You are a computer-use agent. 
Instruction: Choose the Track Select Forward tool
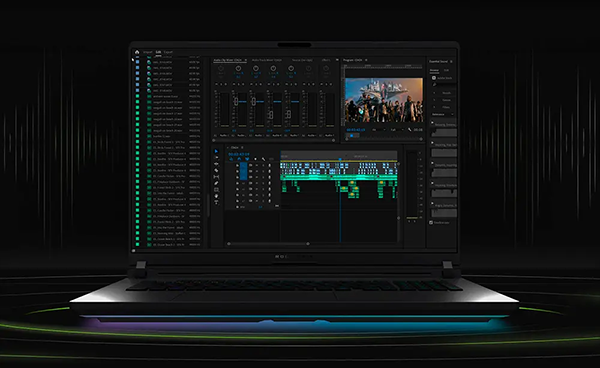(x=217, y=157)
